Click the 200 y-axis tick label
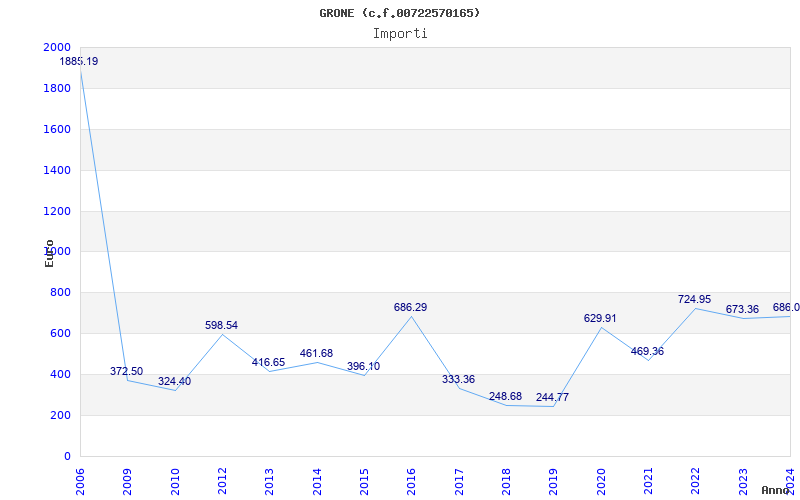 pos(61,415)
